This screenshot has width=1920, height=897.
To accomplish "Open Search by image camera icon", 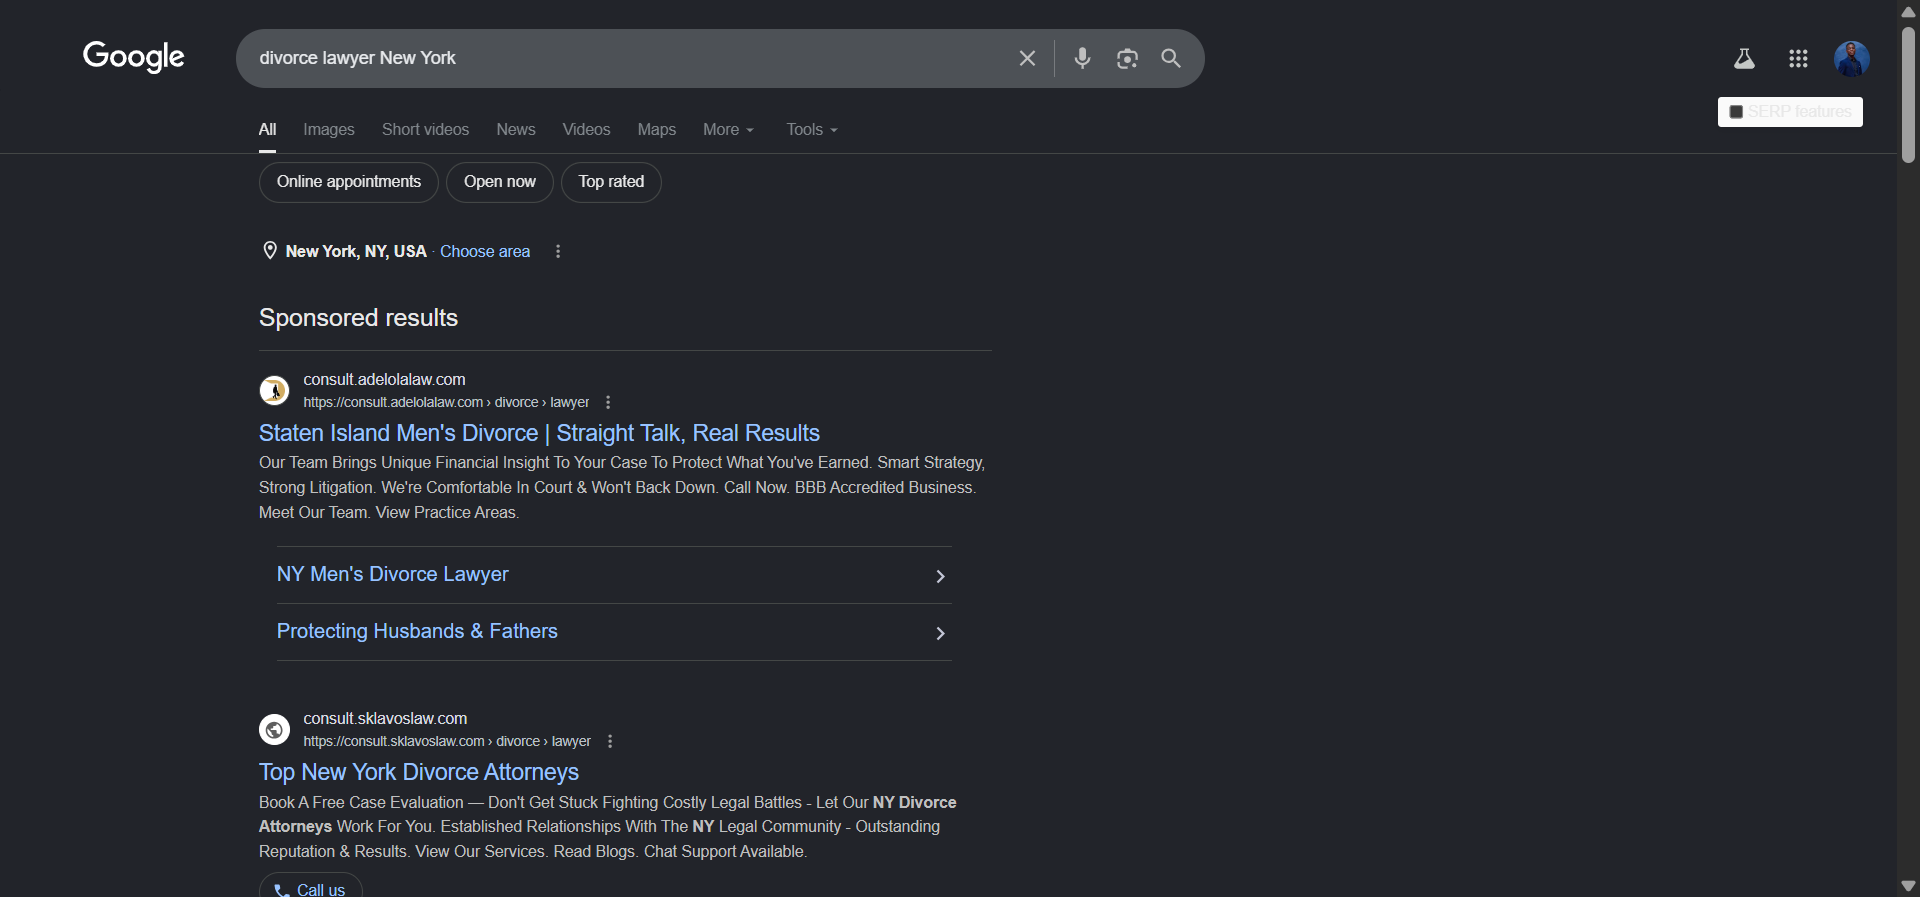I will point(1127,58).
